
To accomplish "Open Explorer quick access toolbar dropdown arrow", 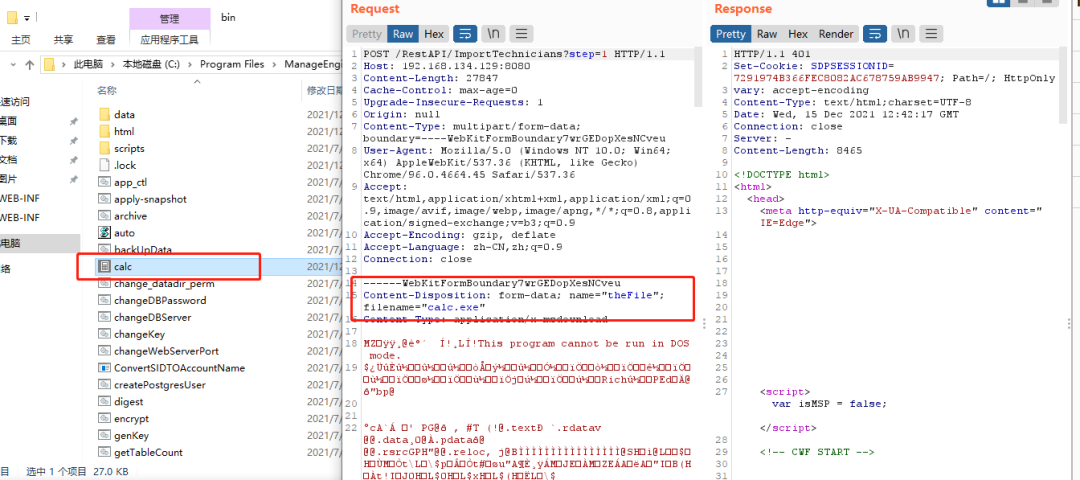I will pyautogui.click(x=26, y=17).
